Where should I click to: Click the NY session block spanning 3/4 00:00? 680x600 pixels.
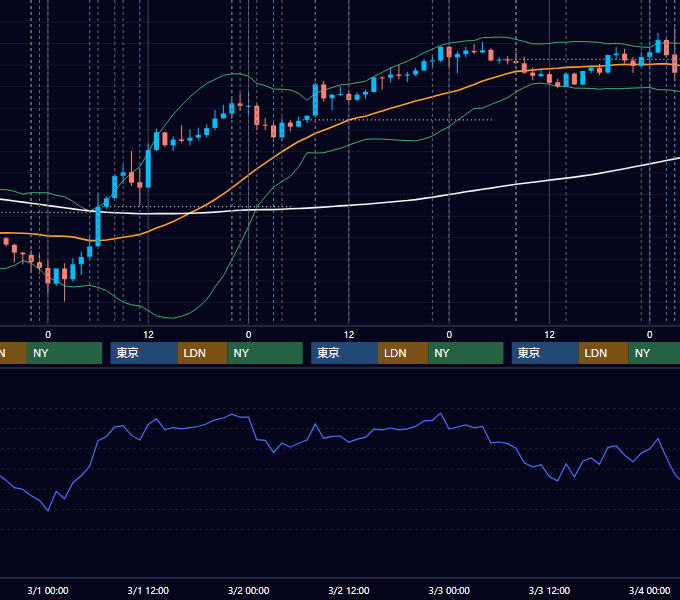654,353
